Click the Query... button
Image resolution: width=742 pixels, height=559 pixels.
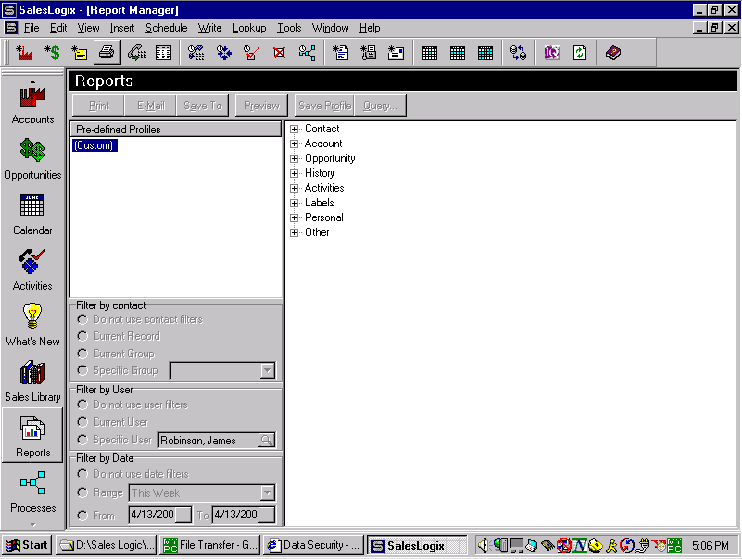380,106
